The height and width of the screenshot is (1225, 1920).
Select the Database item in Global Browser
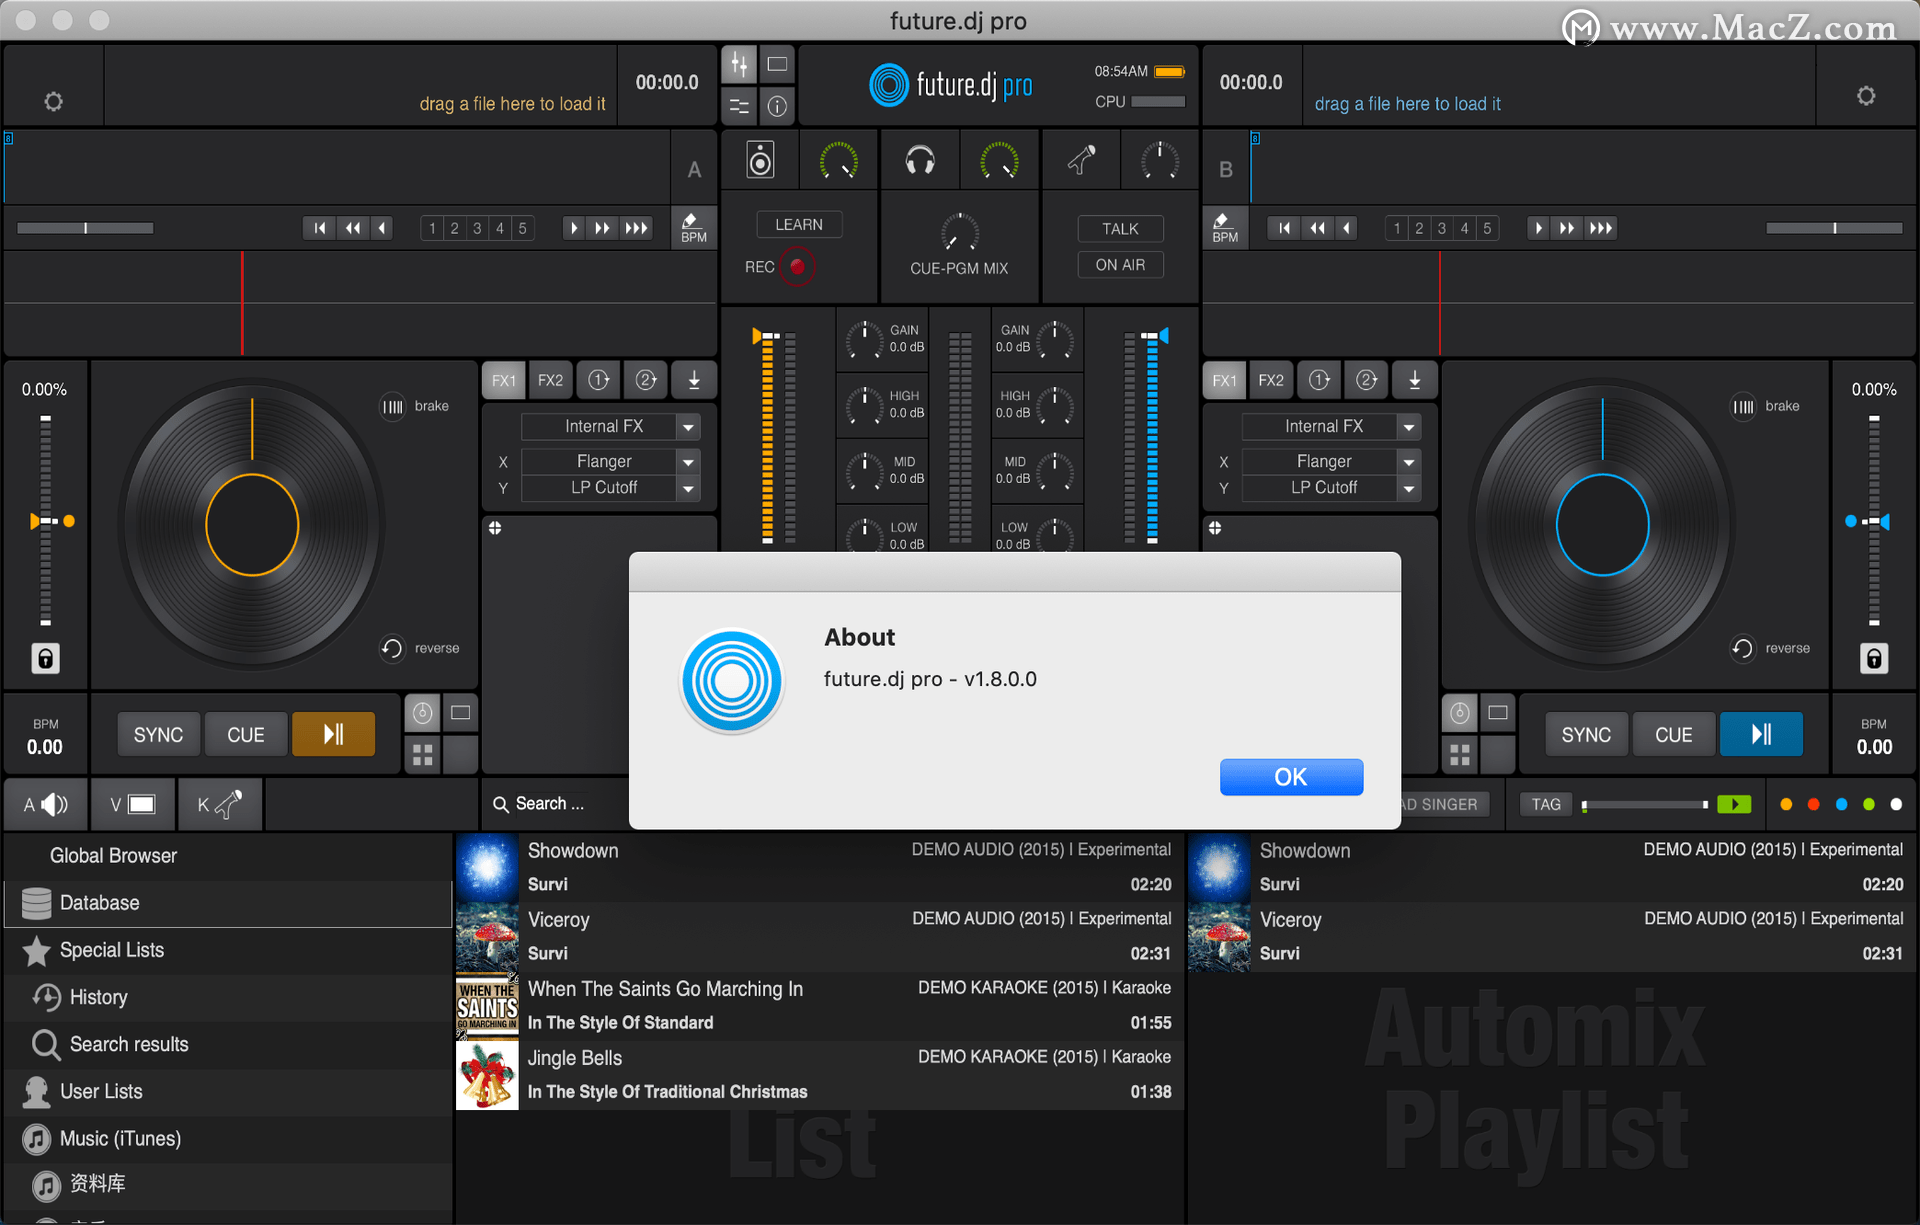coord(99,903)
